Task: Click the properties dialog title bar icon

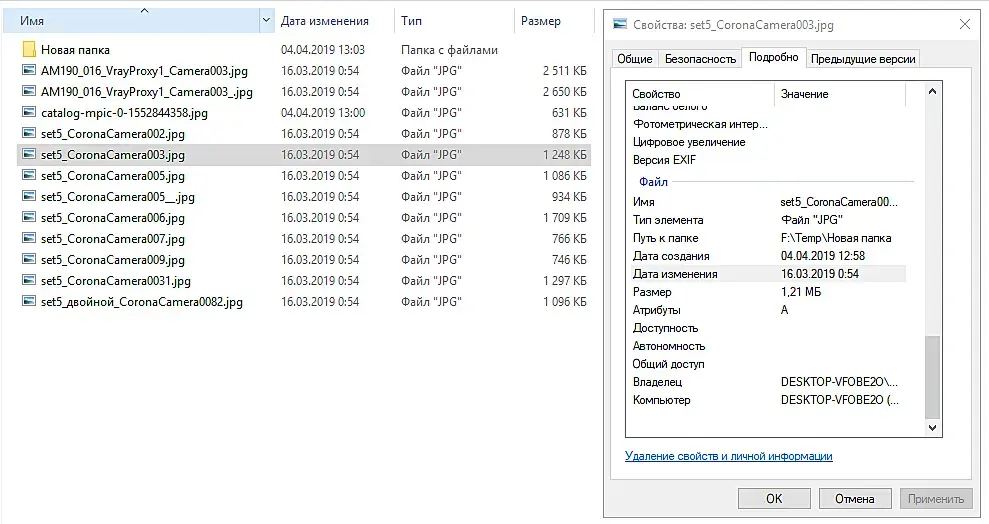Action: (x=620, y=24)
